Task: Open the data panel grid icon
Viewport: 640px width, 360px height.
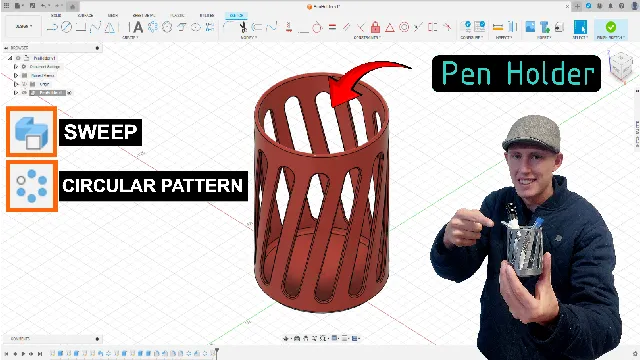Action: click(x=7, y=6)
